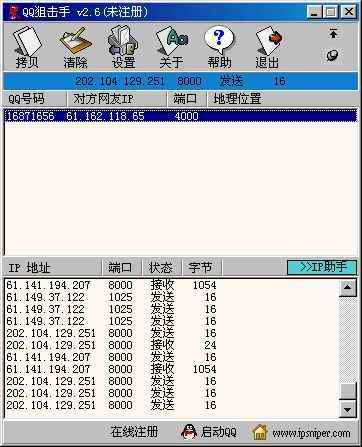Click the QQ号码 column header
Image resolution: width=362 pixels, height=447 pixels.
tap(35, 99)
